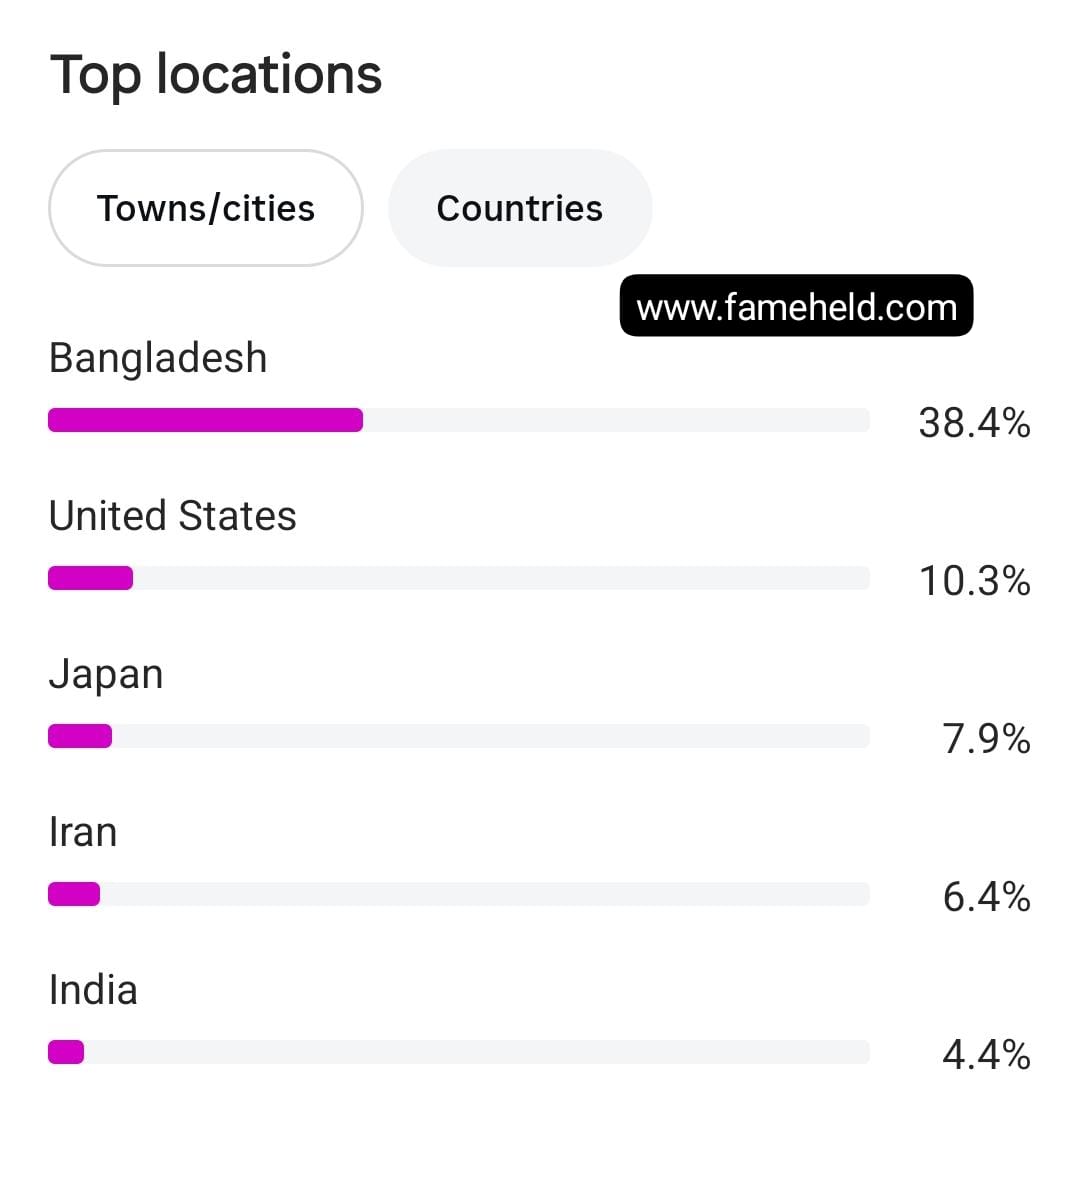The image size is (1080, 1178).
Task: Select the United States label
Action: click(x=173, y=516)
